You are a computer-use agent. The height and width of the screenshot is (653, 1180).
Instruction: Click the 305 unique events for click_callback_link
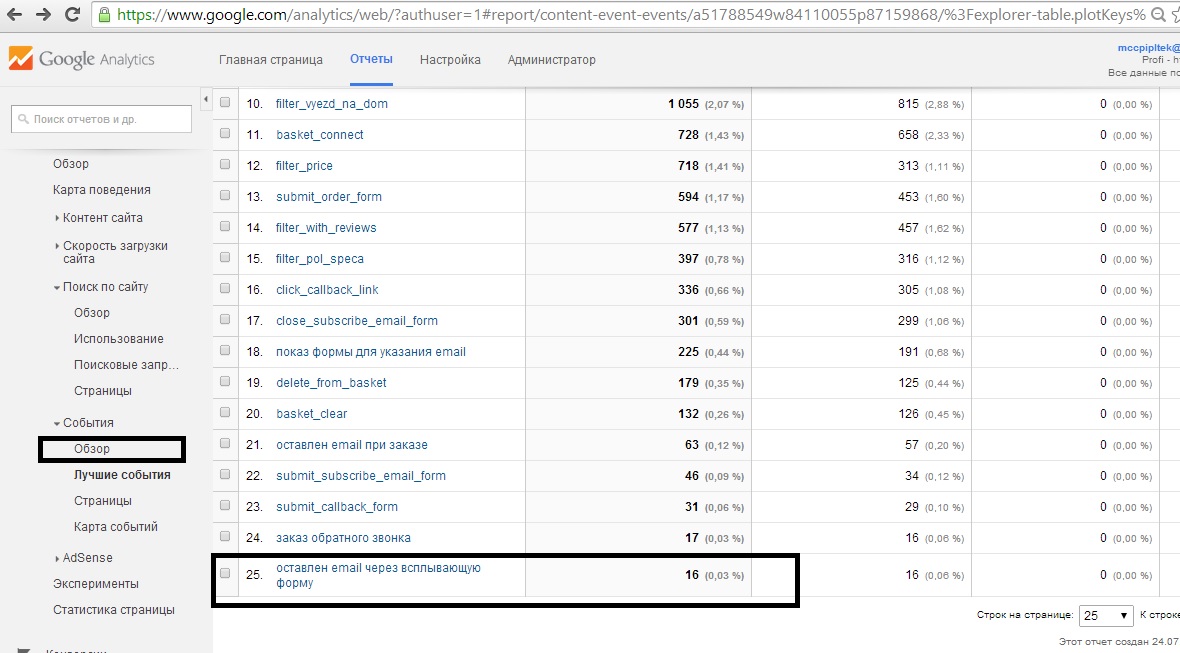[x=908, y=290]
